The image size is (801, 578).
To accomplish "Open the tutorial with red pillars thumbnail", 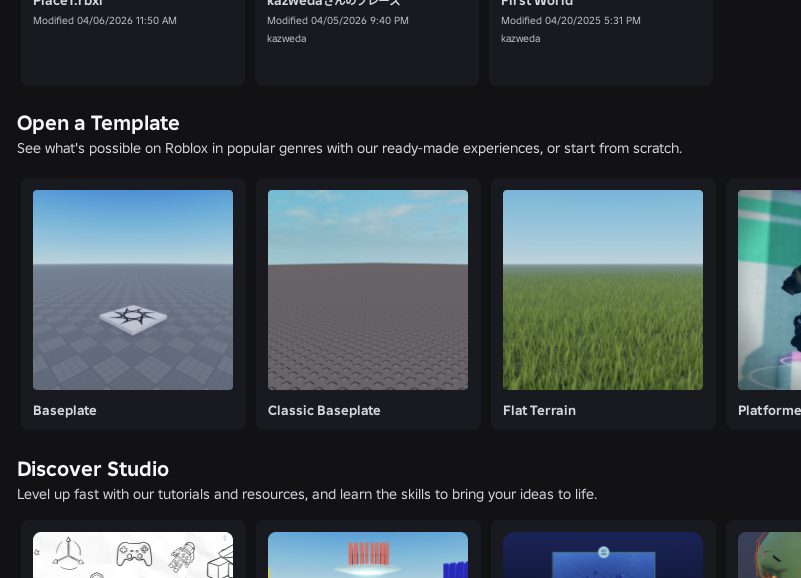I will 368,556.
